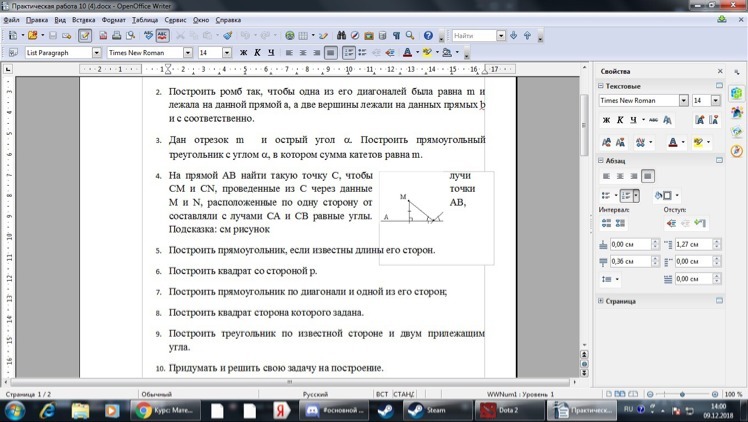This screenshot has width=748, height=422.
Task: Open the Gallery icon in sidebar
Action: click(x=737, y=132)
